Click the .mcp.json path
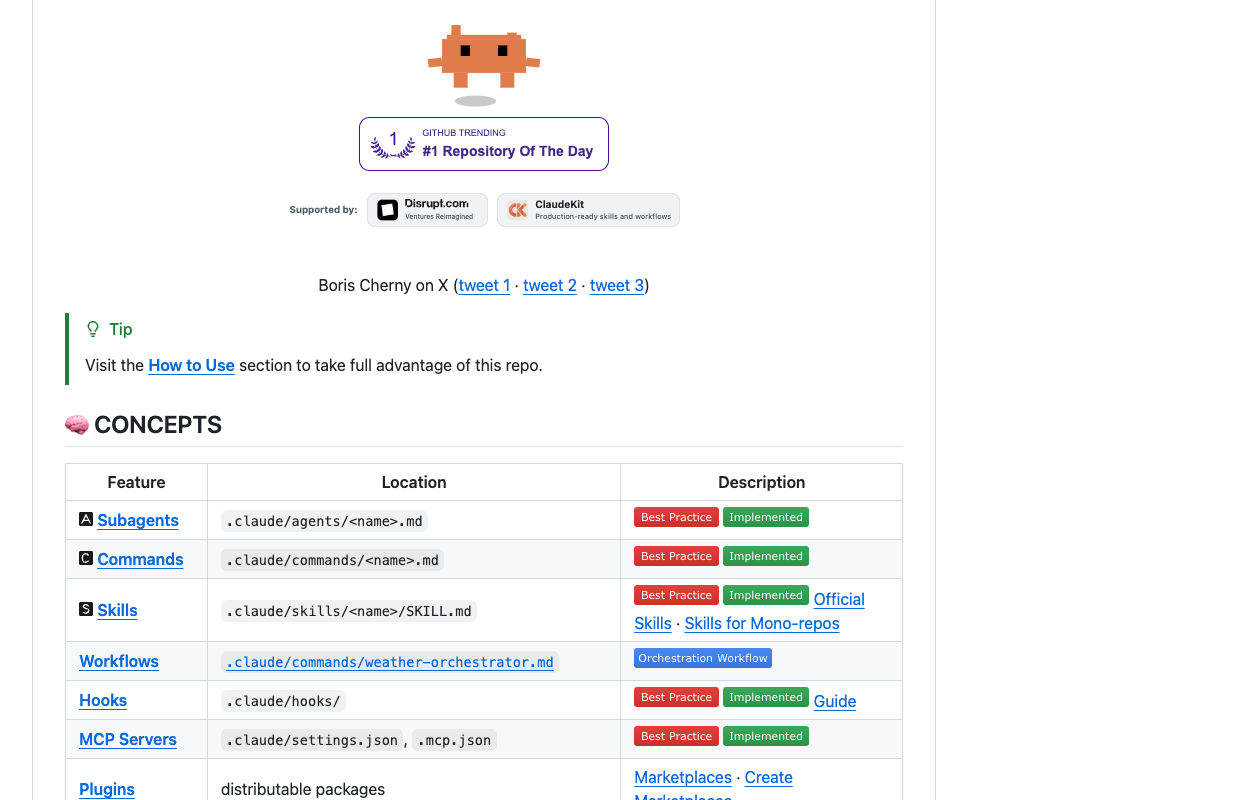Screen dimensions: 1260x800 tap(454, 740)
